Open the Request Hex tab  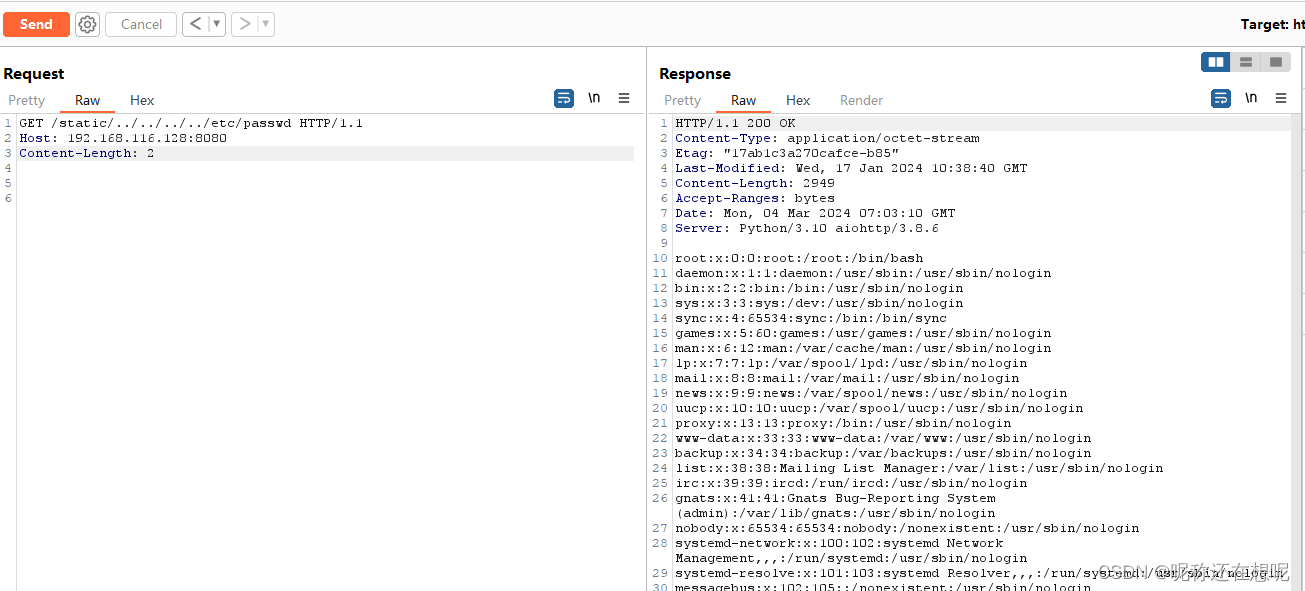click(142, 100)
